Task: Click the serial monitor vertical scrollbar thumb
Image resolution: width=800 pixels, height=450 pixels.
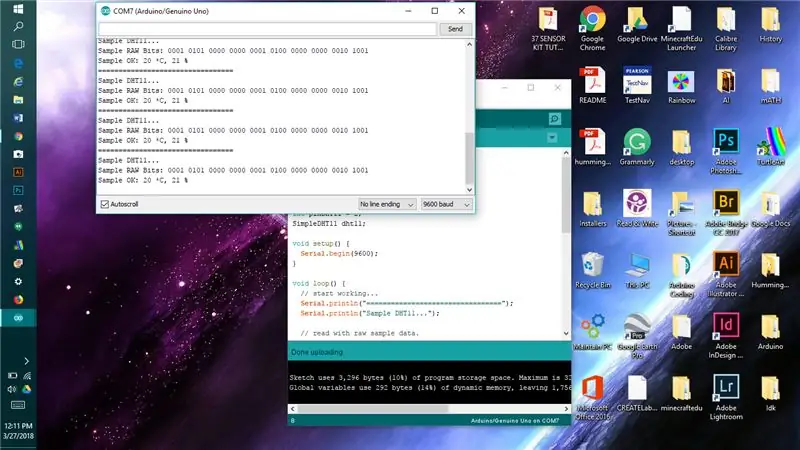Action: (469, 158)
